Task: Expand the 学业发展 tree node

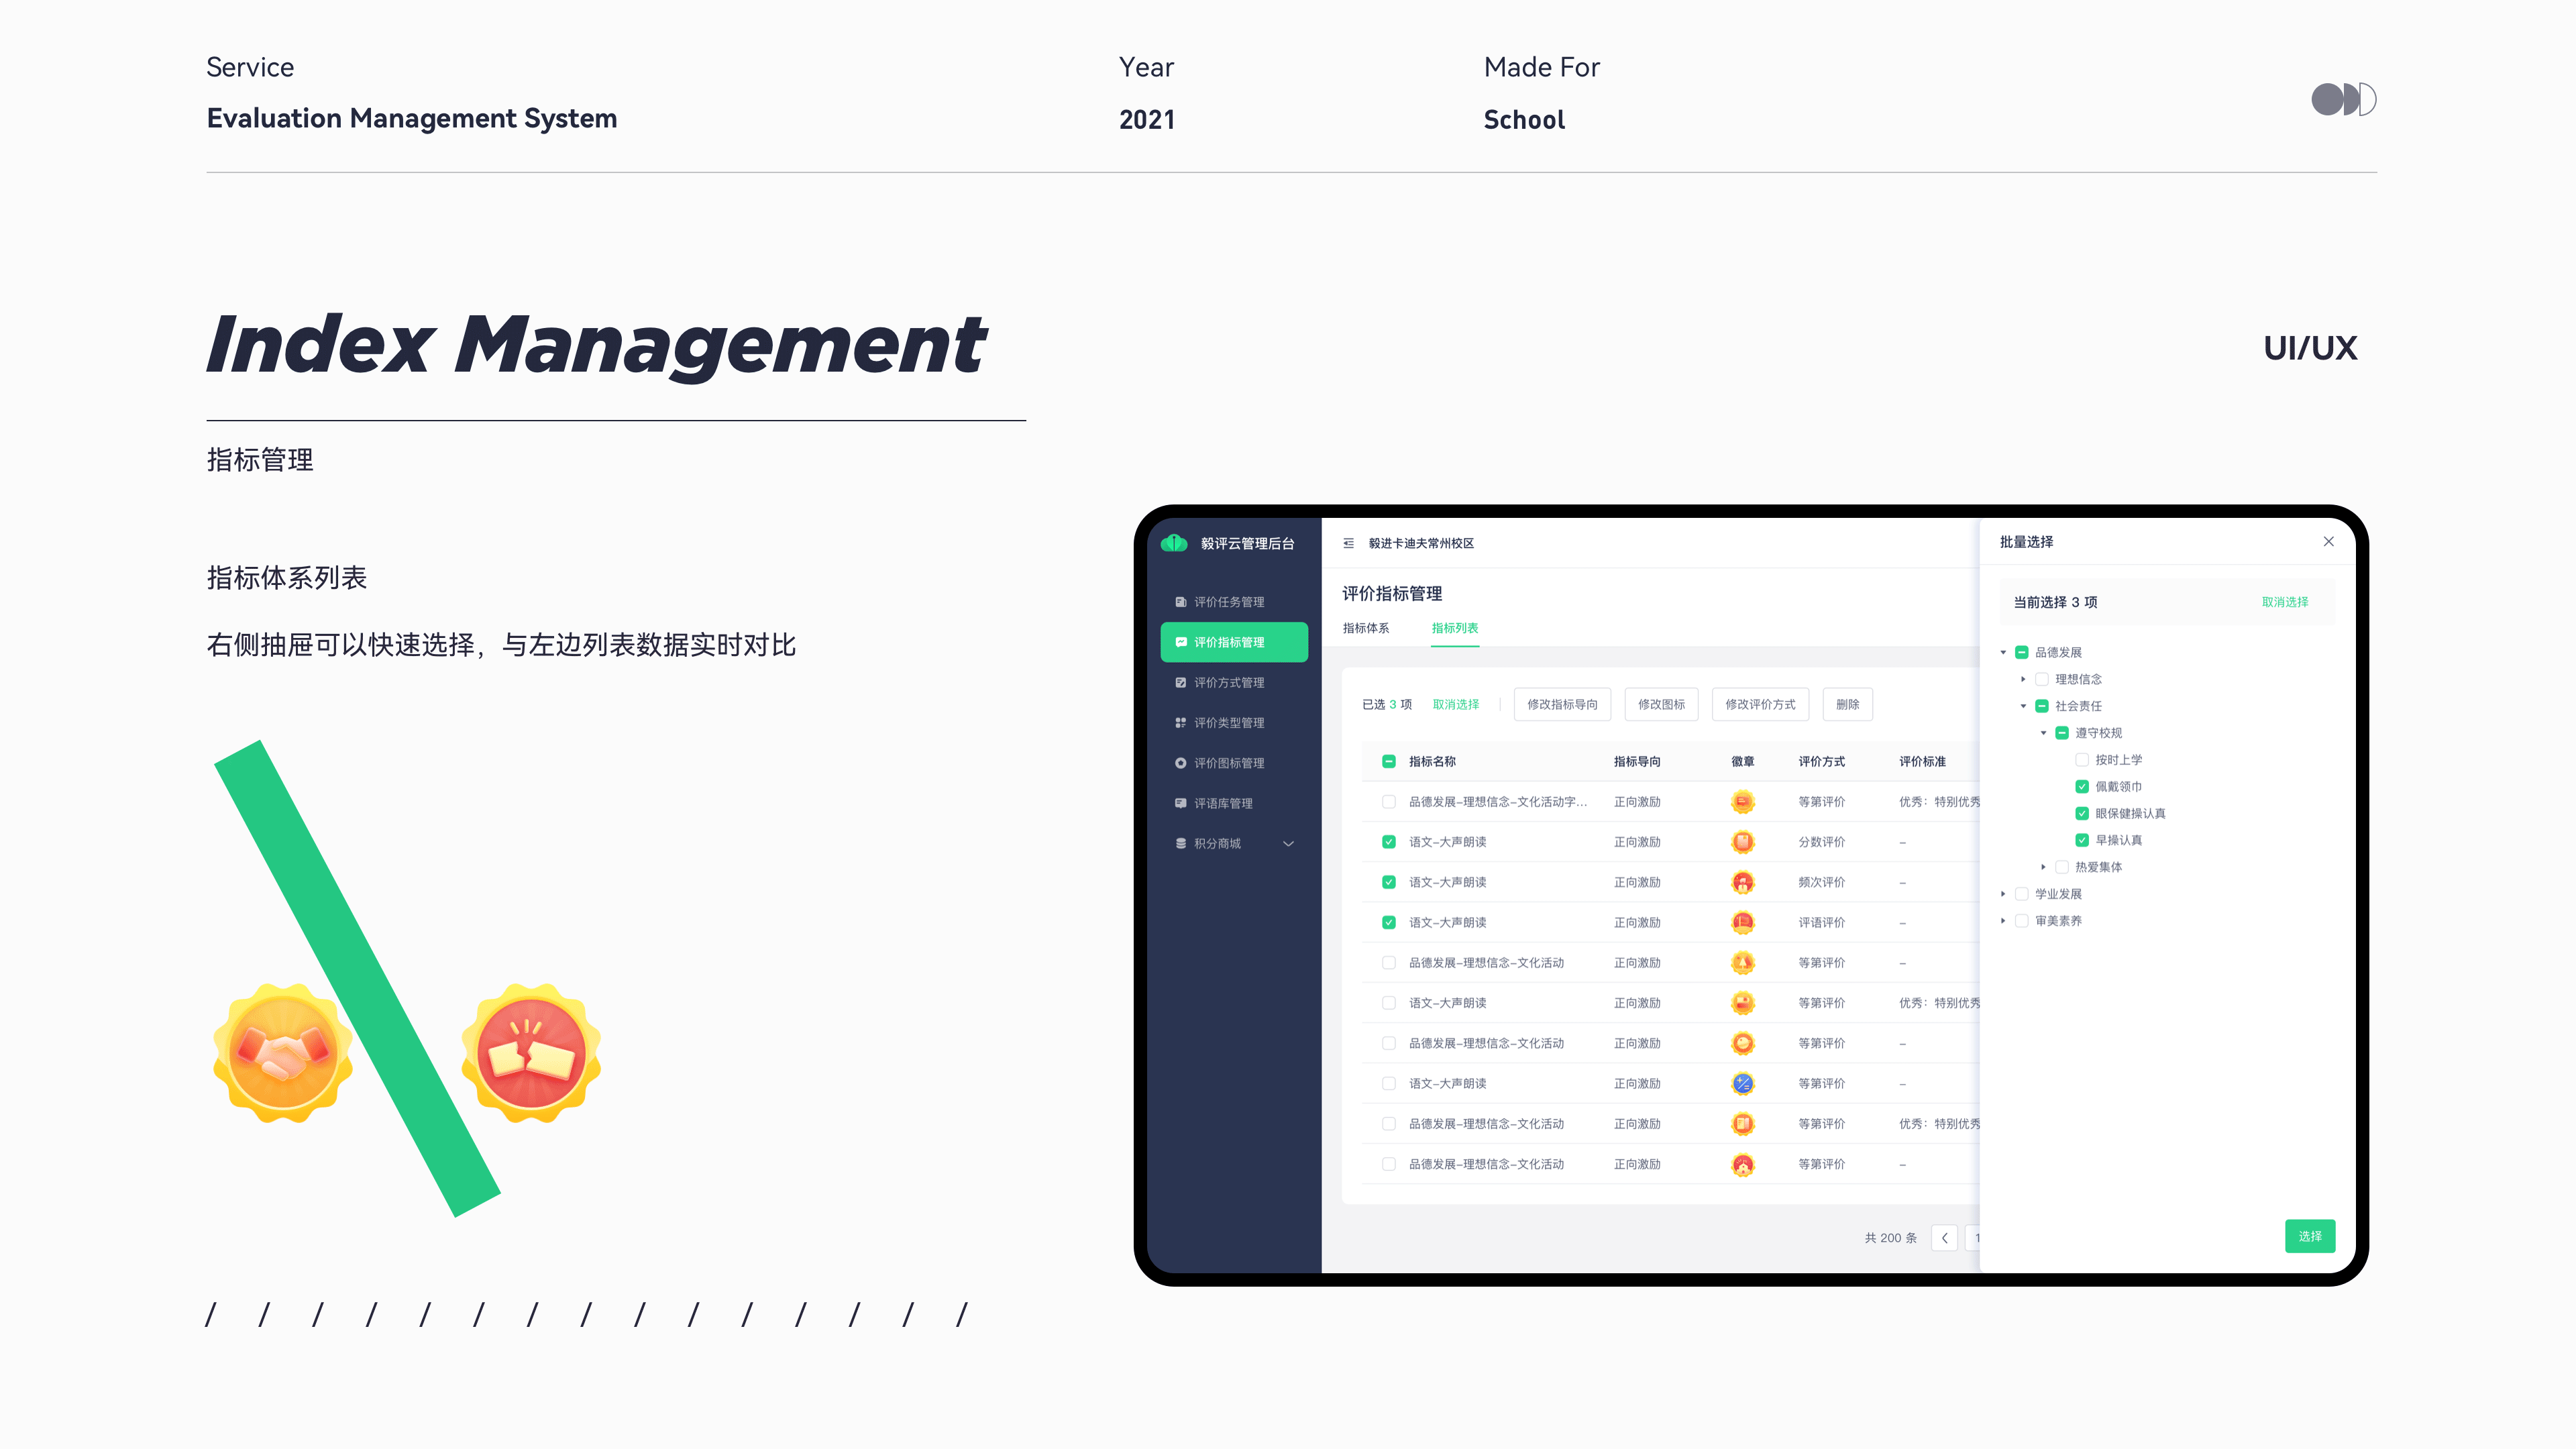Action: point(2003,894)
